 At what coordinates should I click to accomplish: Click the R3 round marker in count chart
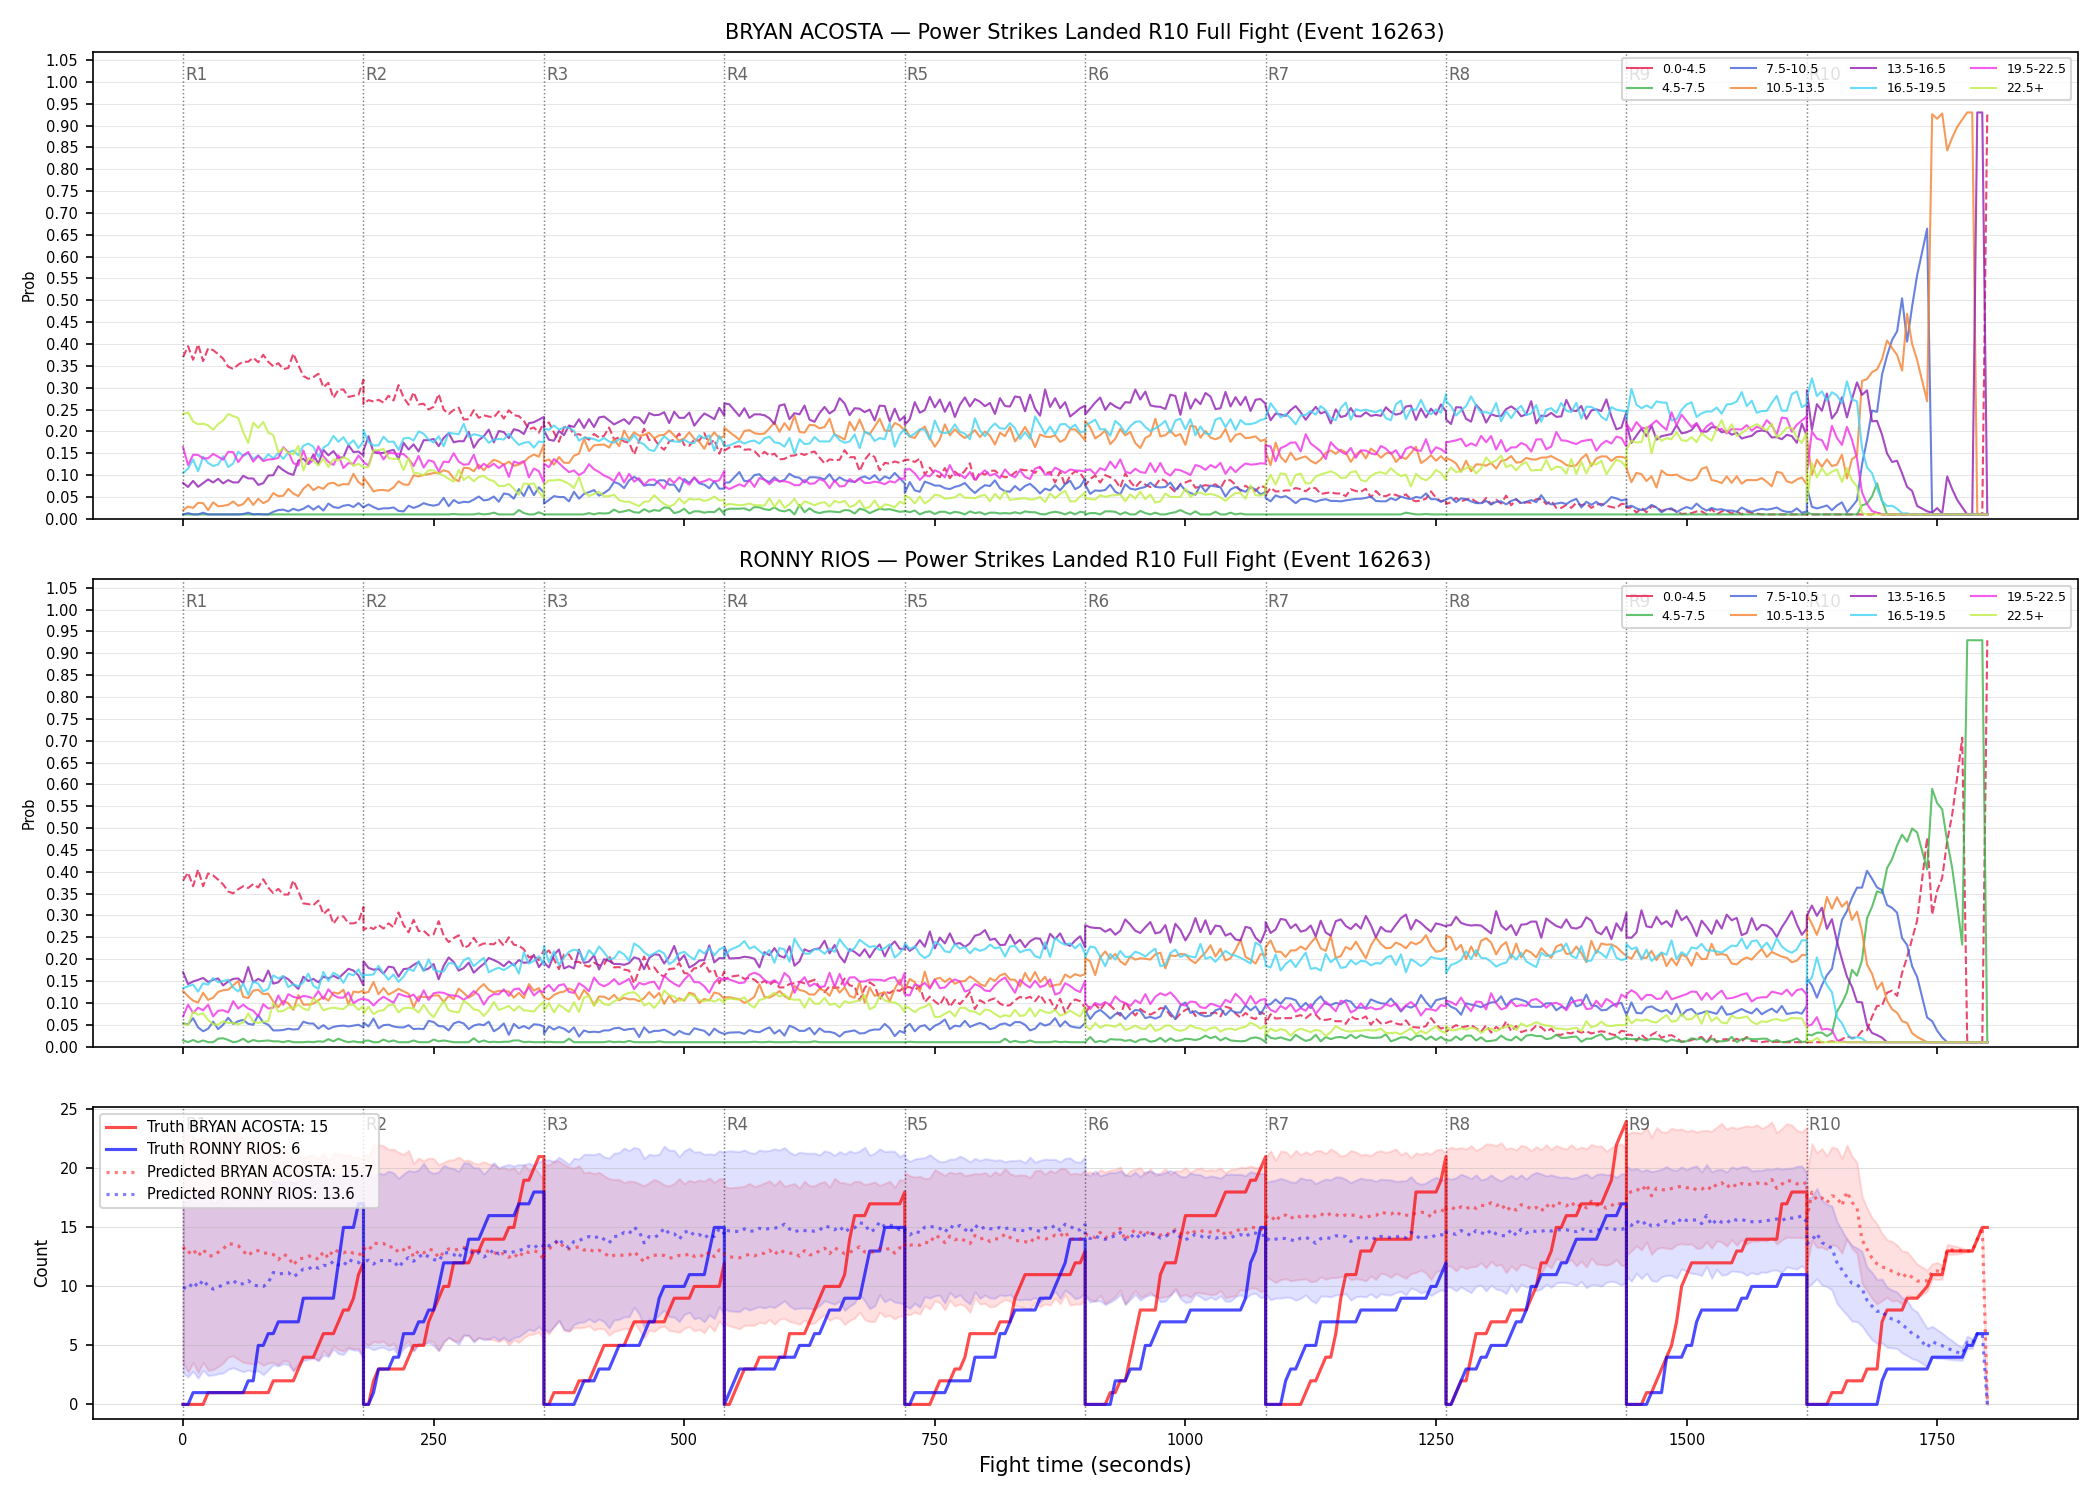pos(557,1124)
